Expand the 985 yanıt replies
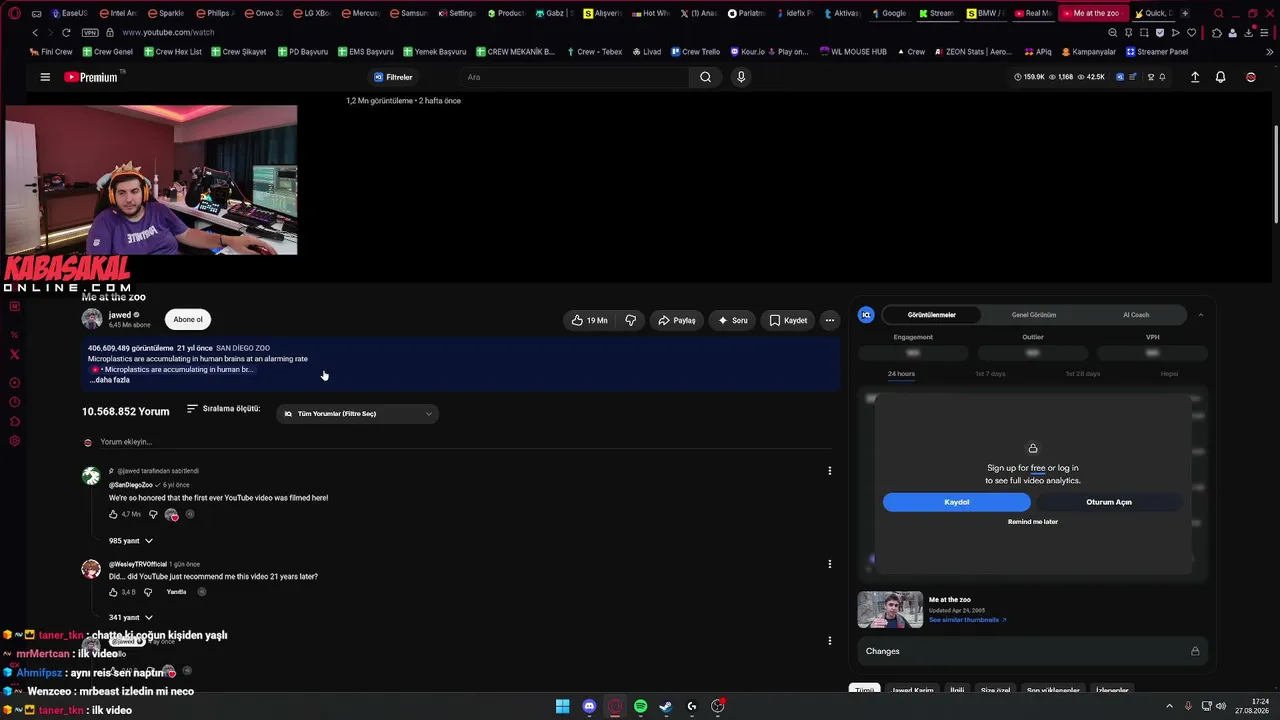The height and width of the screenshot is (720, 1280). [x=131, y=541]
